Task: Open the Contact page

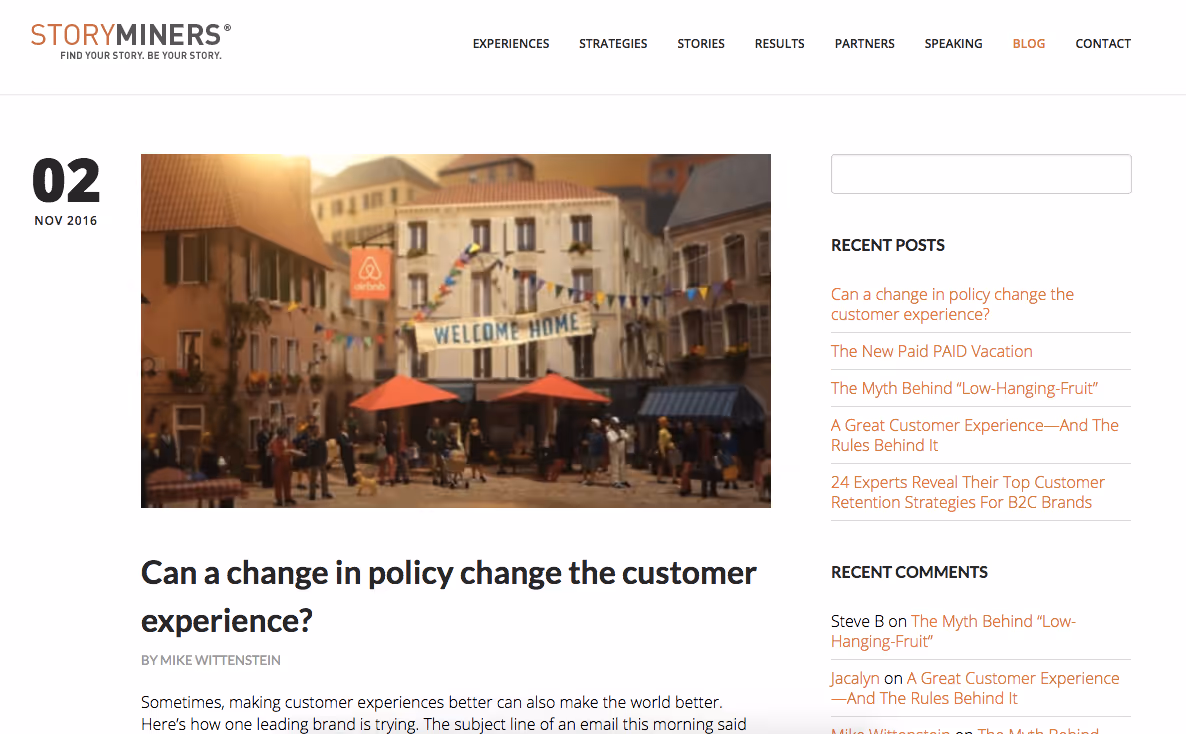Action: pos(1103,44)
